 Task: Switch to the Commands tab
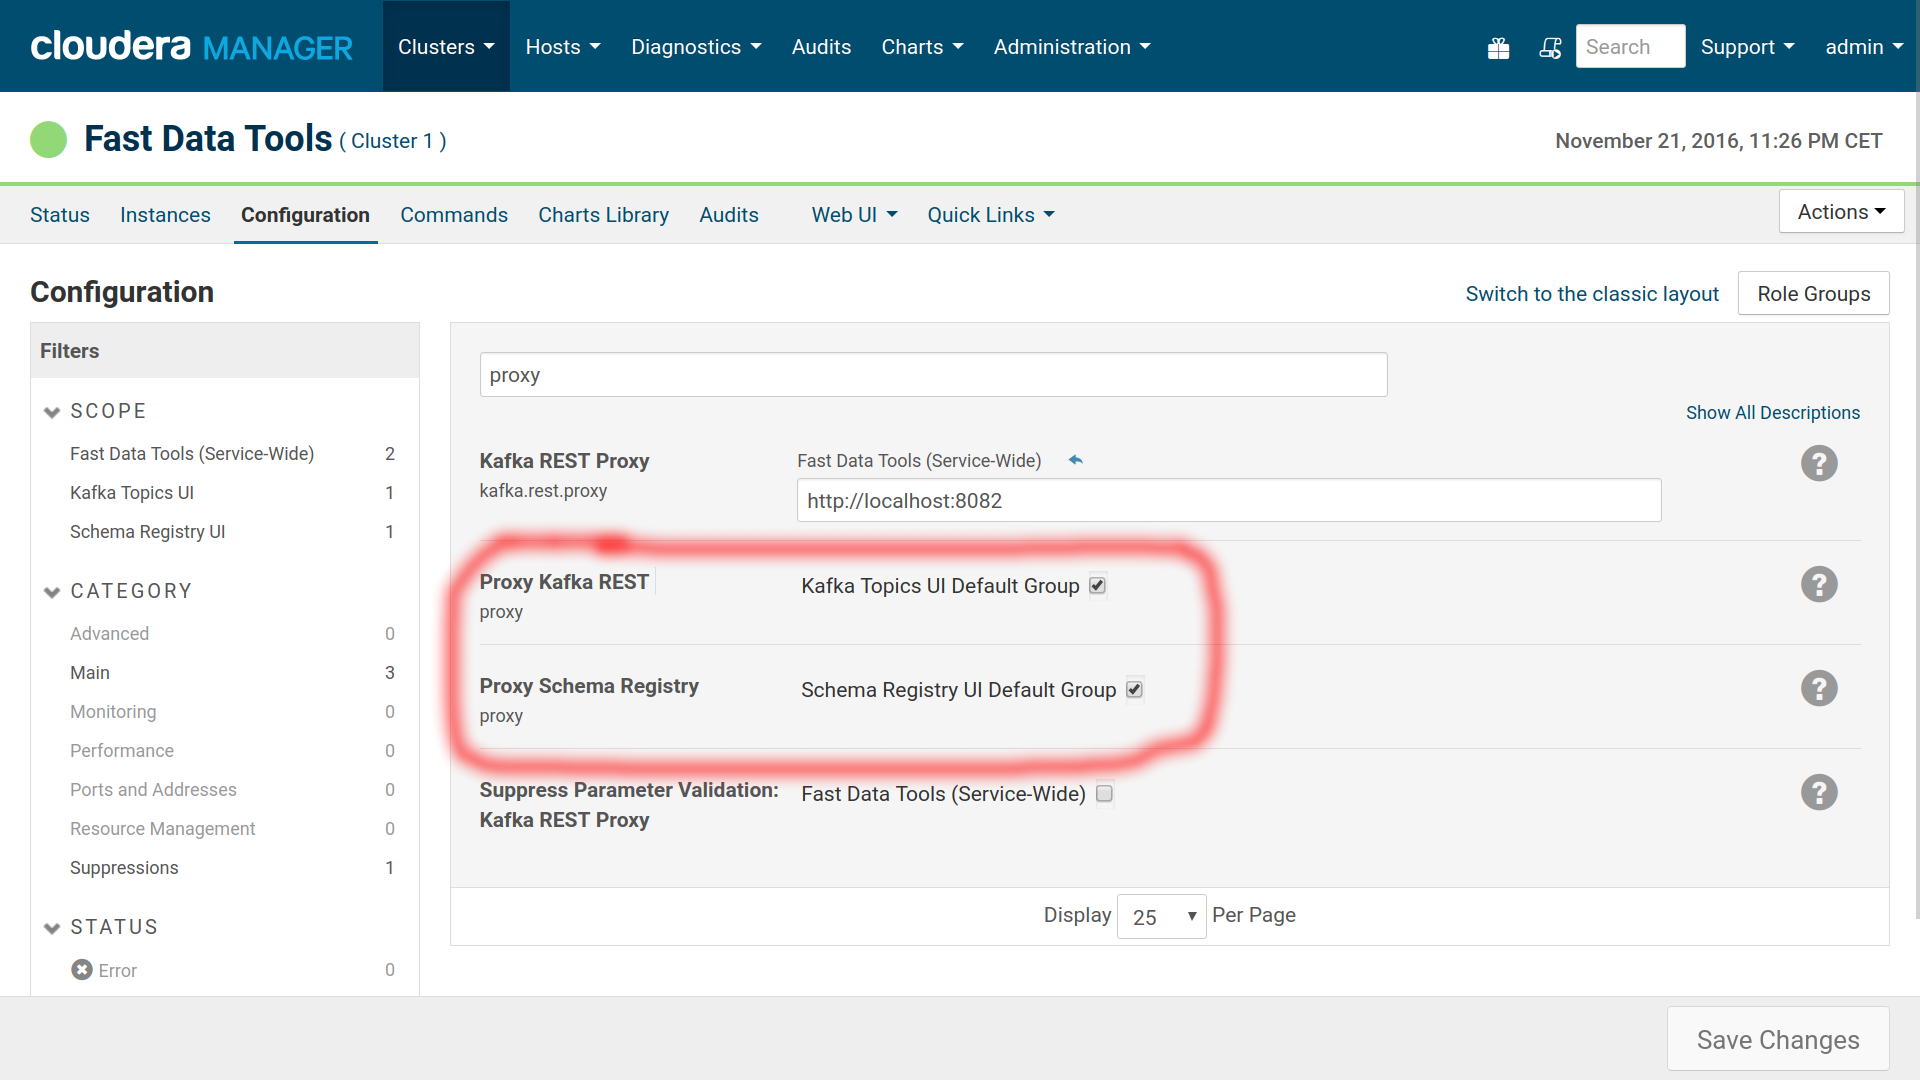[452, 215]
